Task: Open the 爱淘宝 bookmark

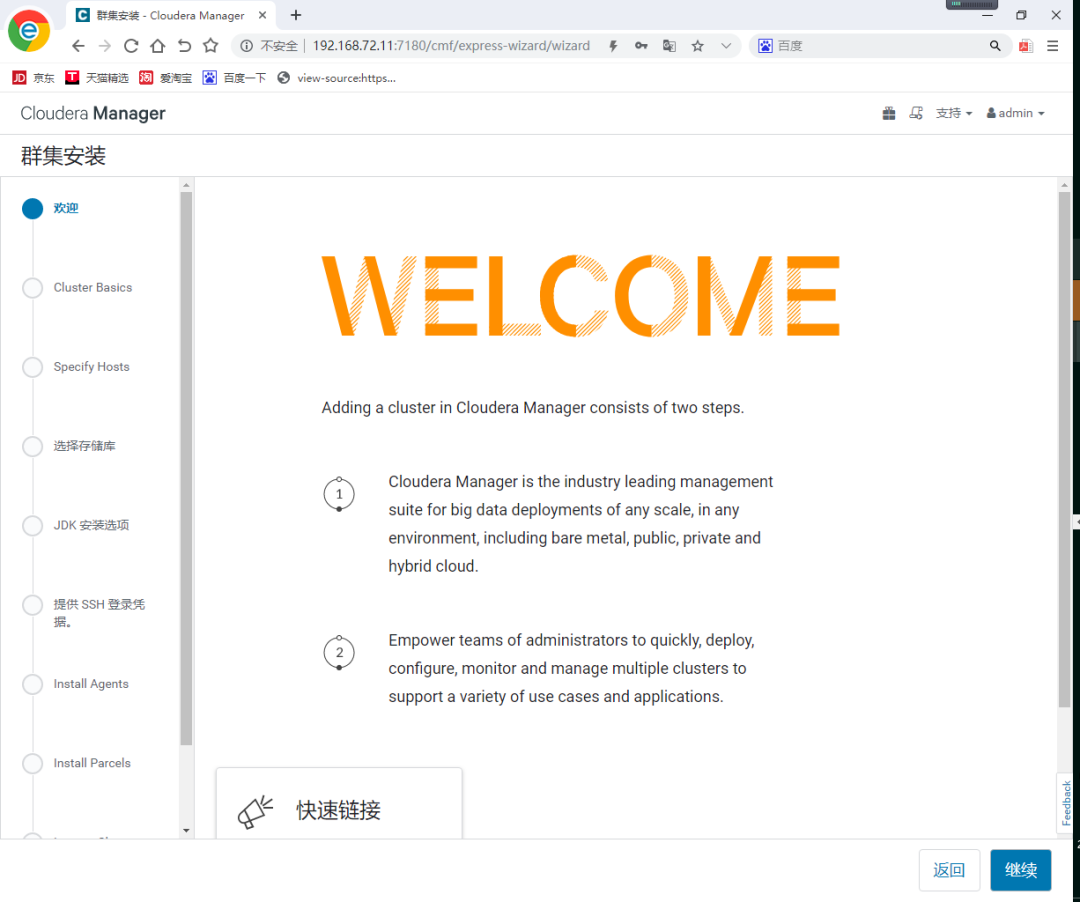Action: pyautogui.click(x=165, y=78)
